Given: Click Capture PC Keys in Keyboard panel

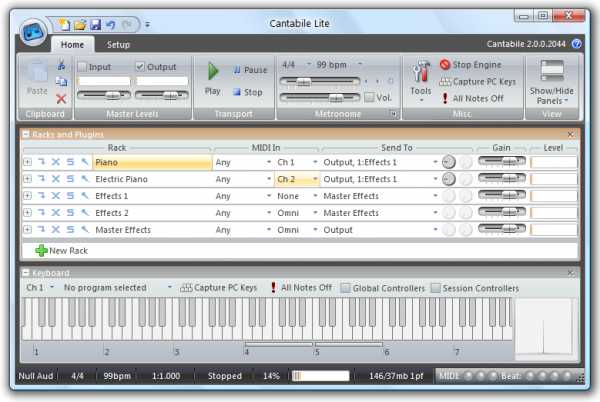Looking at the screenshot, I should 218,287.
